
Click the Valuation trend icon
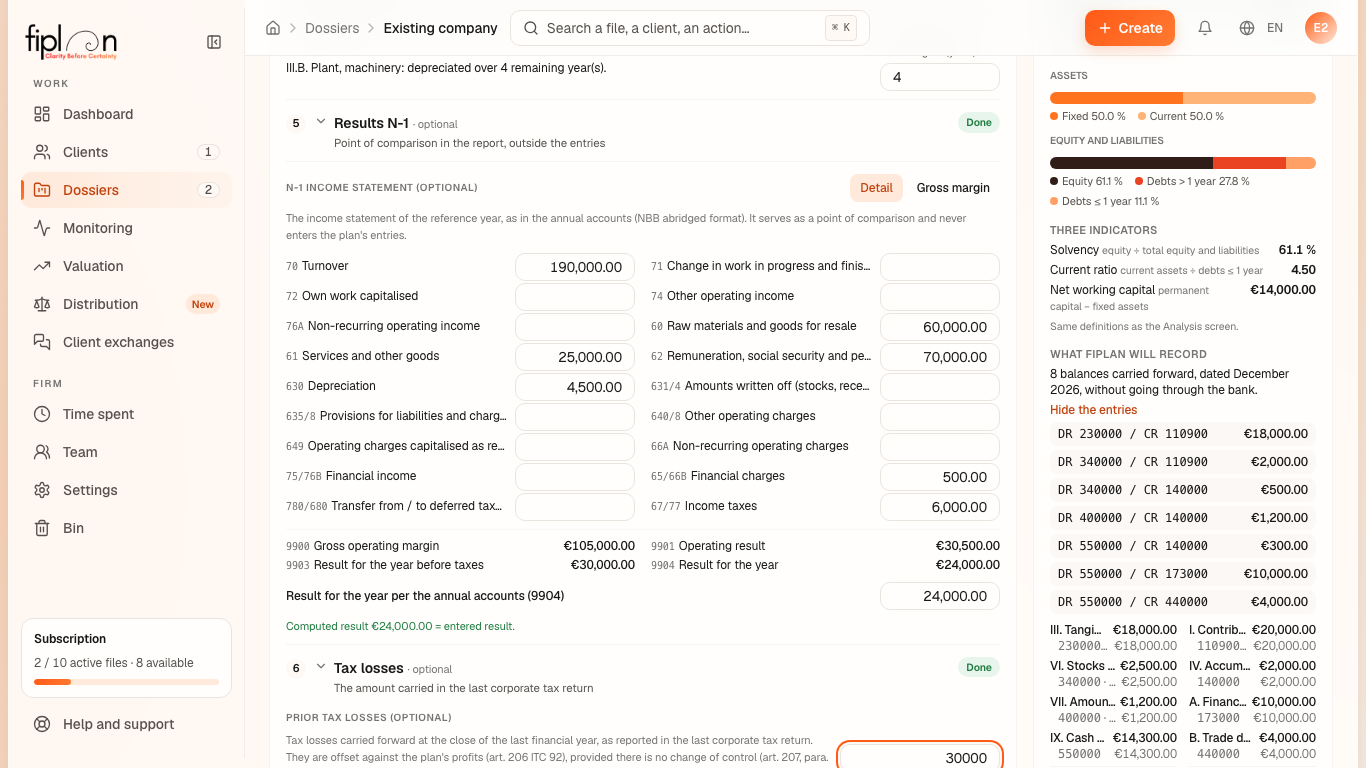click(x=42, y=266)
